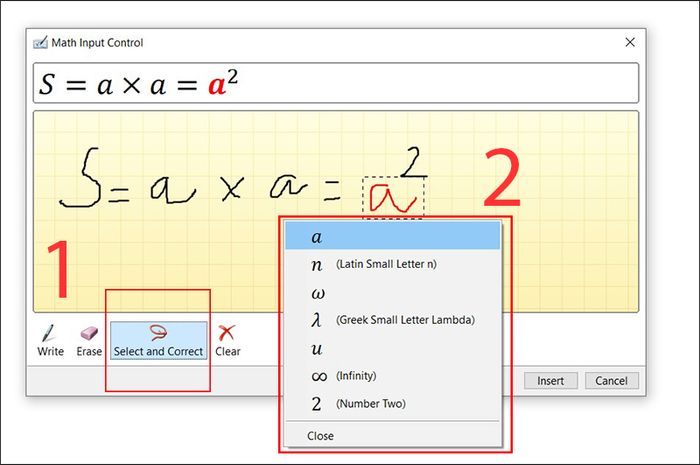Pick the omega symbol suggestion
This screenshot has width=700, height=465.
pyautogui.click(x=392, y=292)
